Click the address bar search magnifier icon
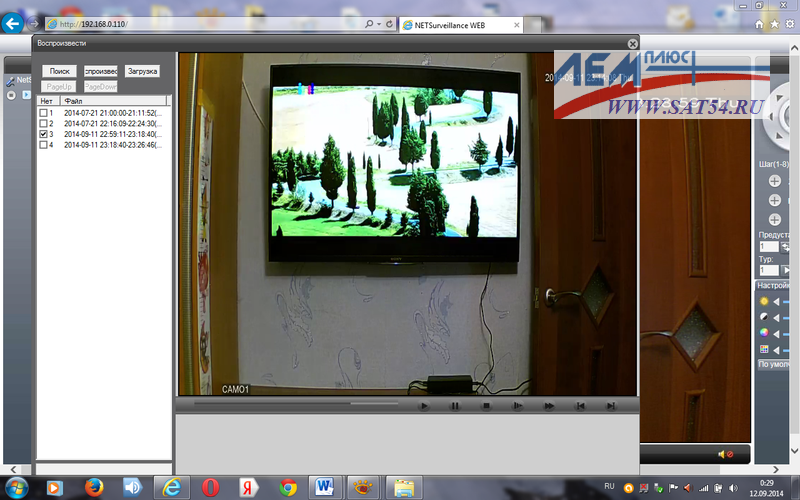This screenshot has width=800, height=500. tap(369, 24)
